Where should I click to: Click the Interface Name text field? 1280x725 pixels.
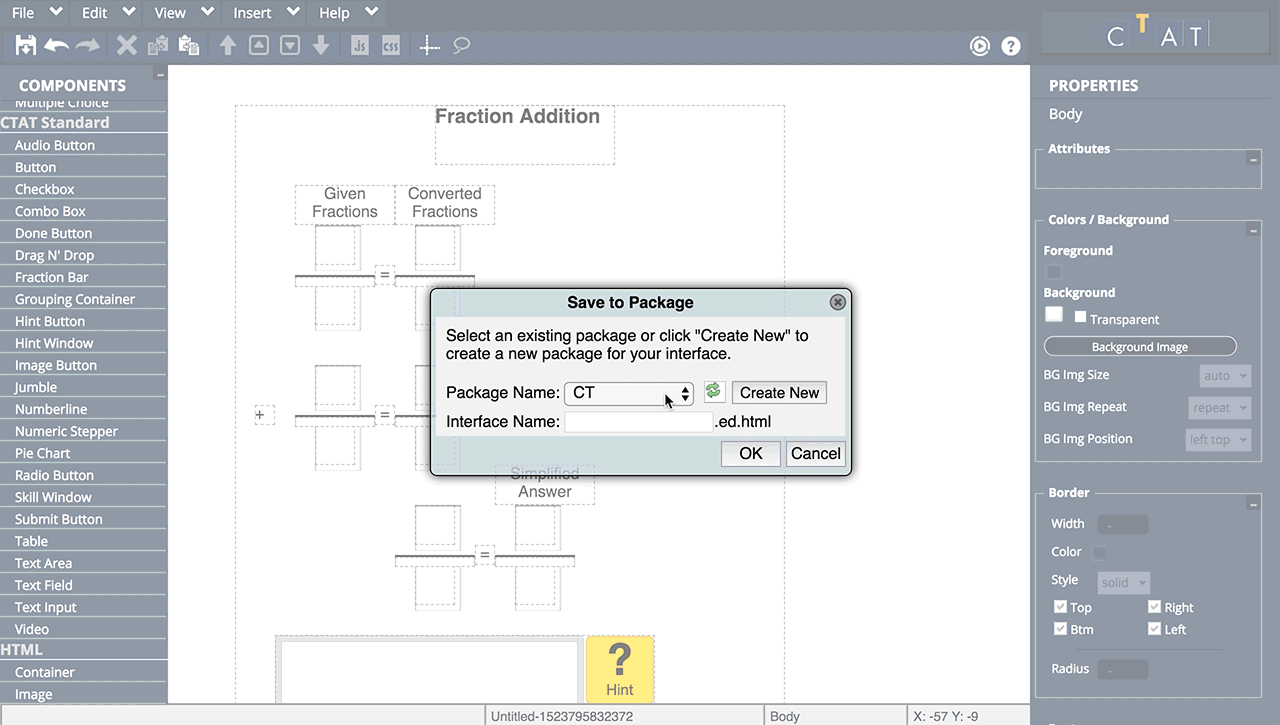[x=638, y=422]
